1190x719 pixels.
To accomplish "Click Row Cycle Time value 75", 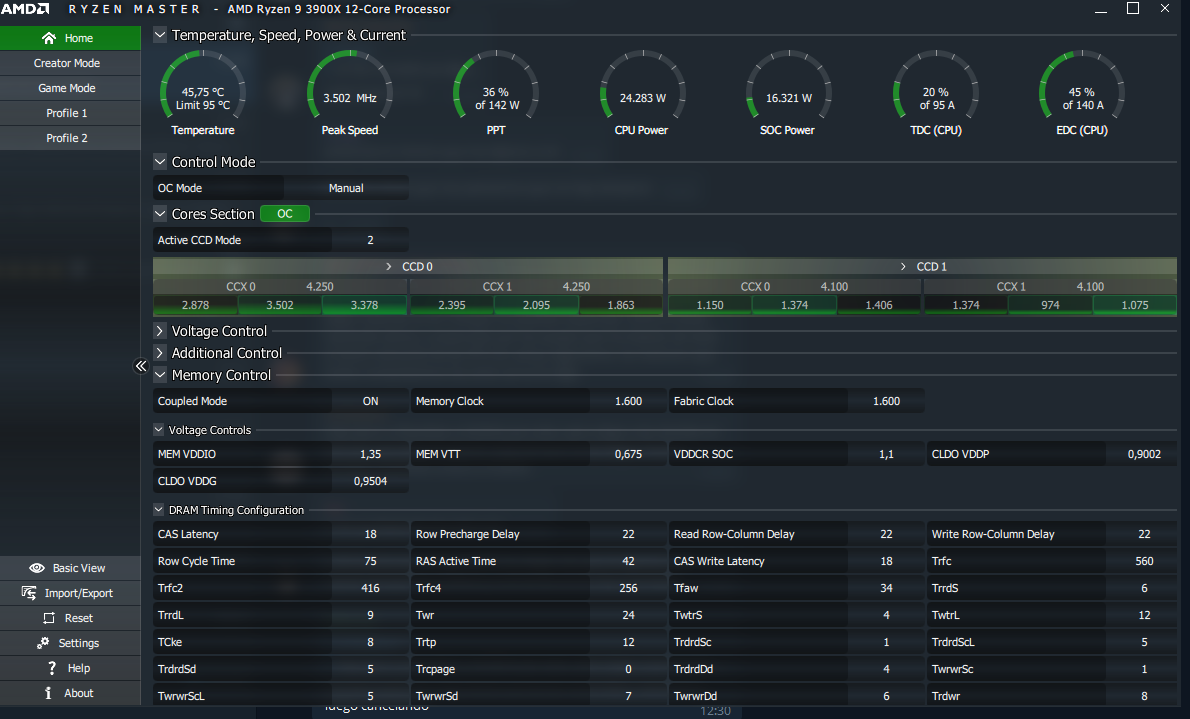I will [x=370, y=561].
